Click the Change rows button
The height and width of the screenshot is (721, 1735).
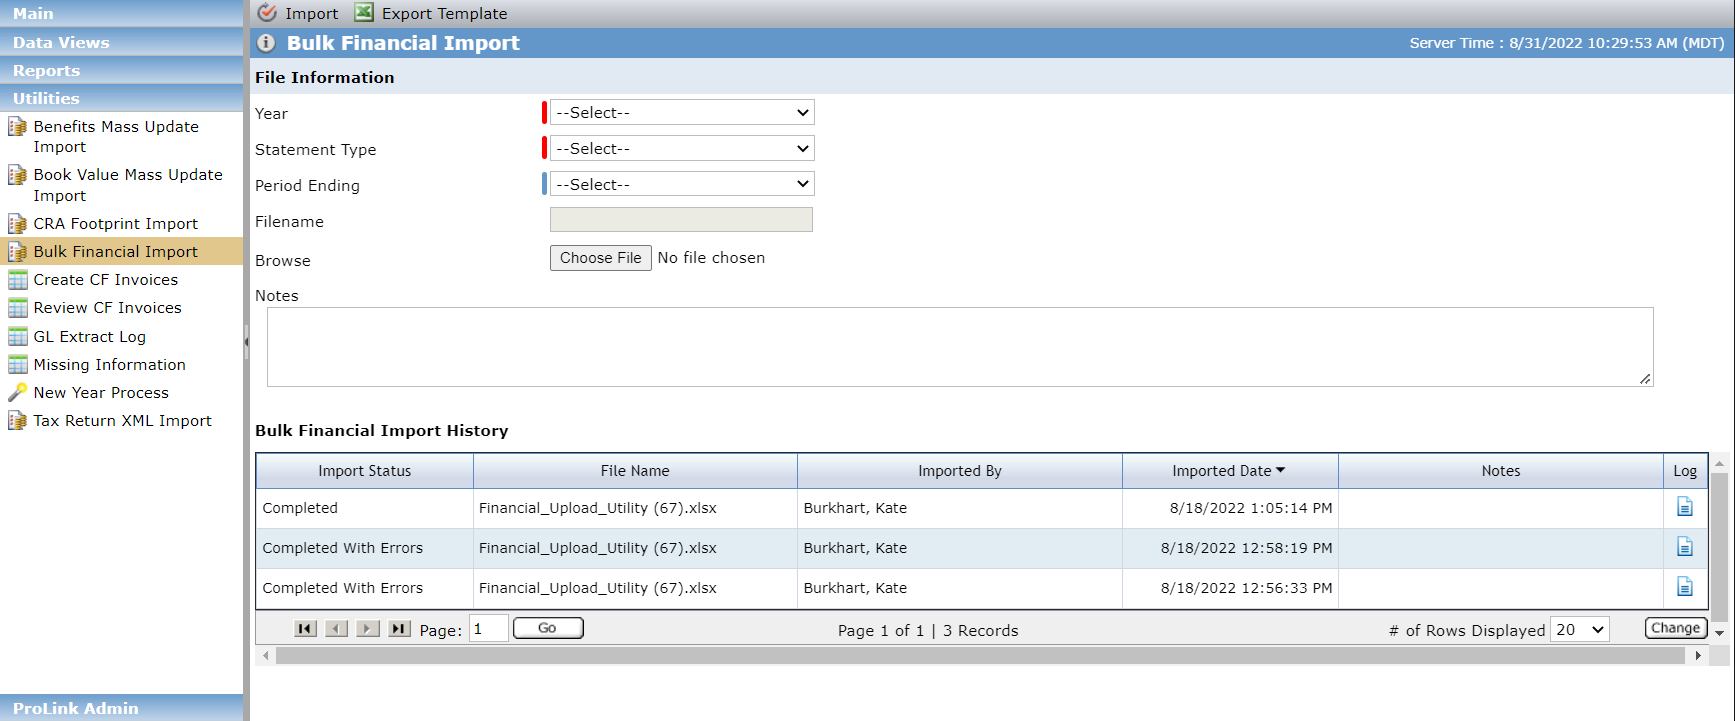[1676, 628]
